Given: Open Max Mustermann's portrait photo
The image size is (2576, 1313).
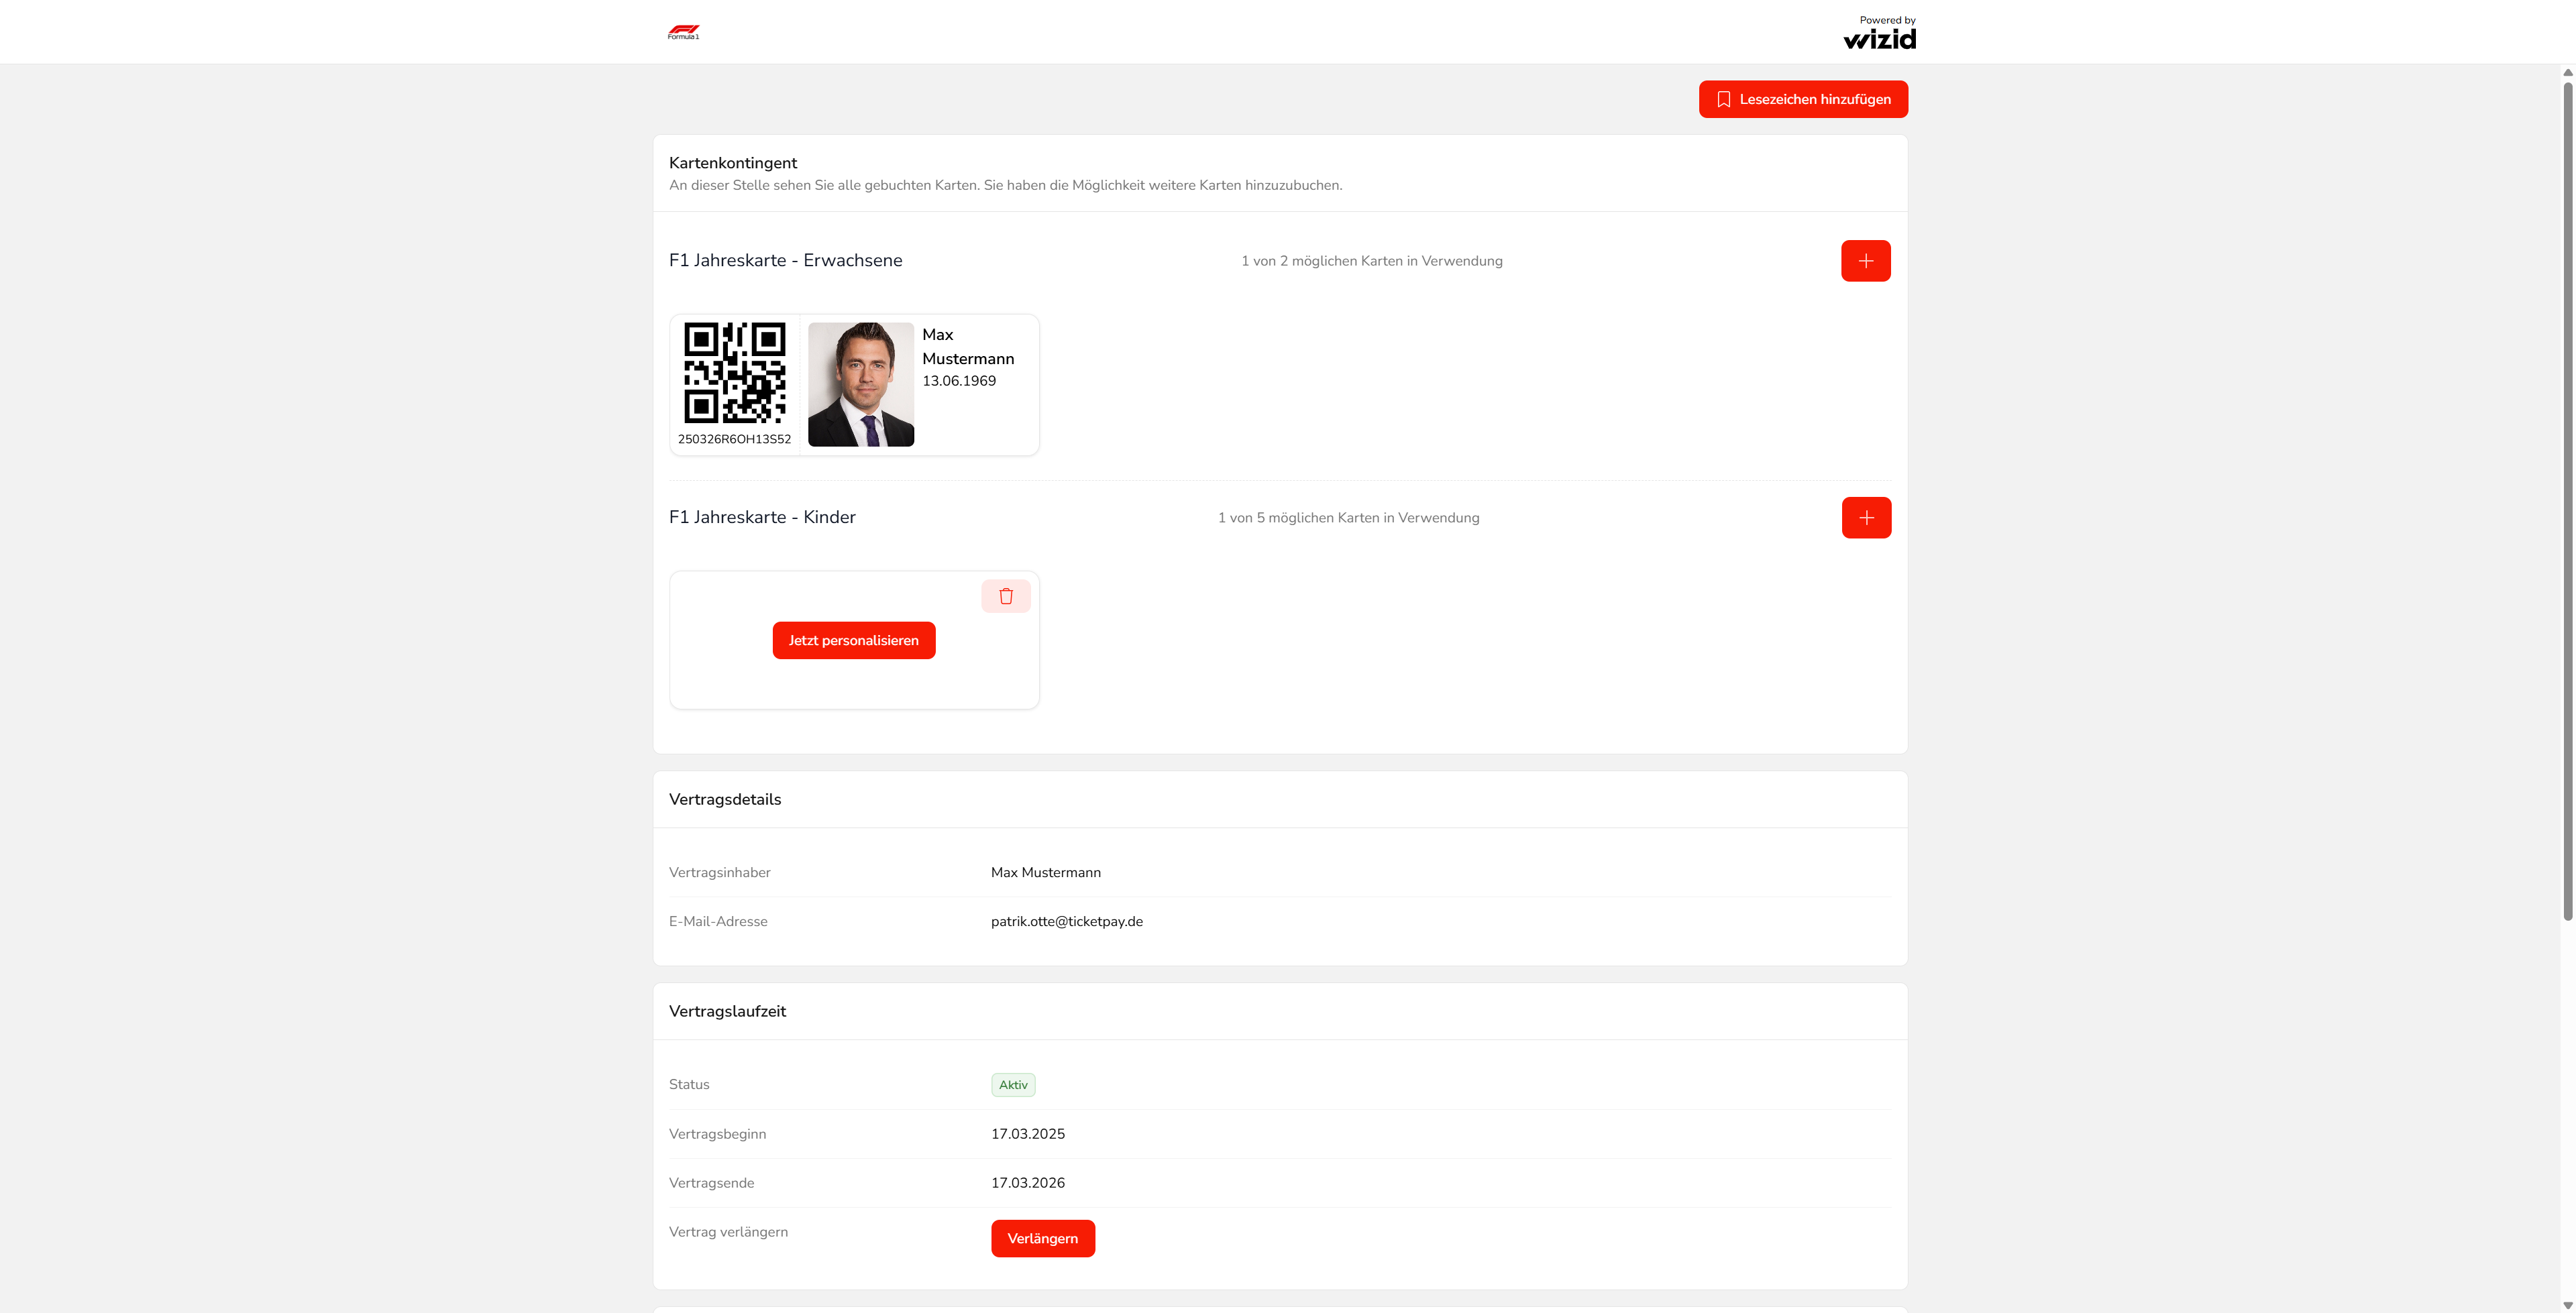Looking at the screenshot, I should coord(860,384).
